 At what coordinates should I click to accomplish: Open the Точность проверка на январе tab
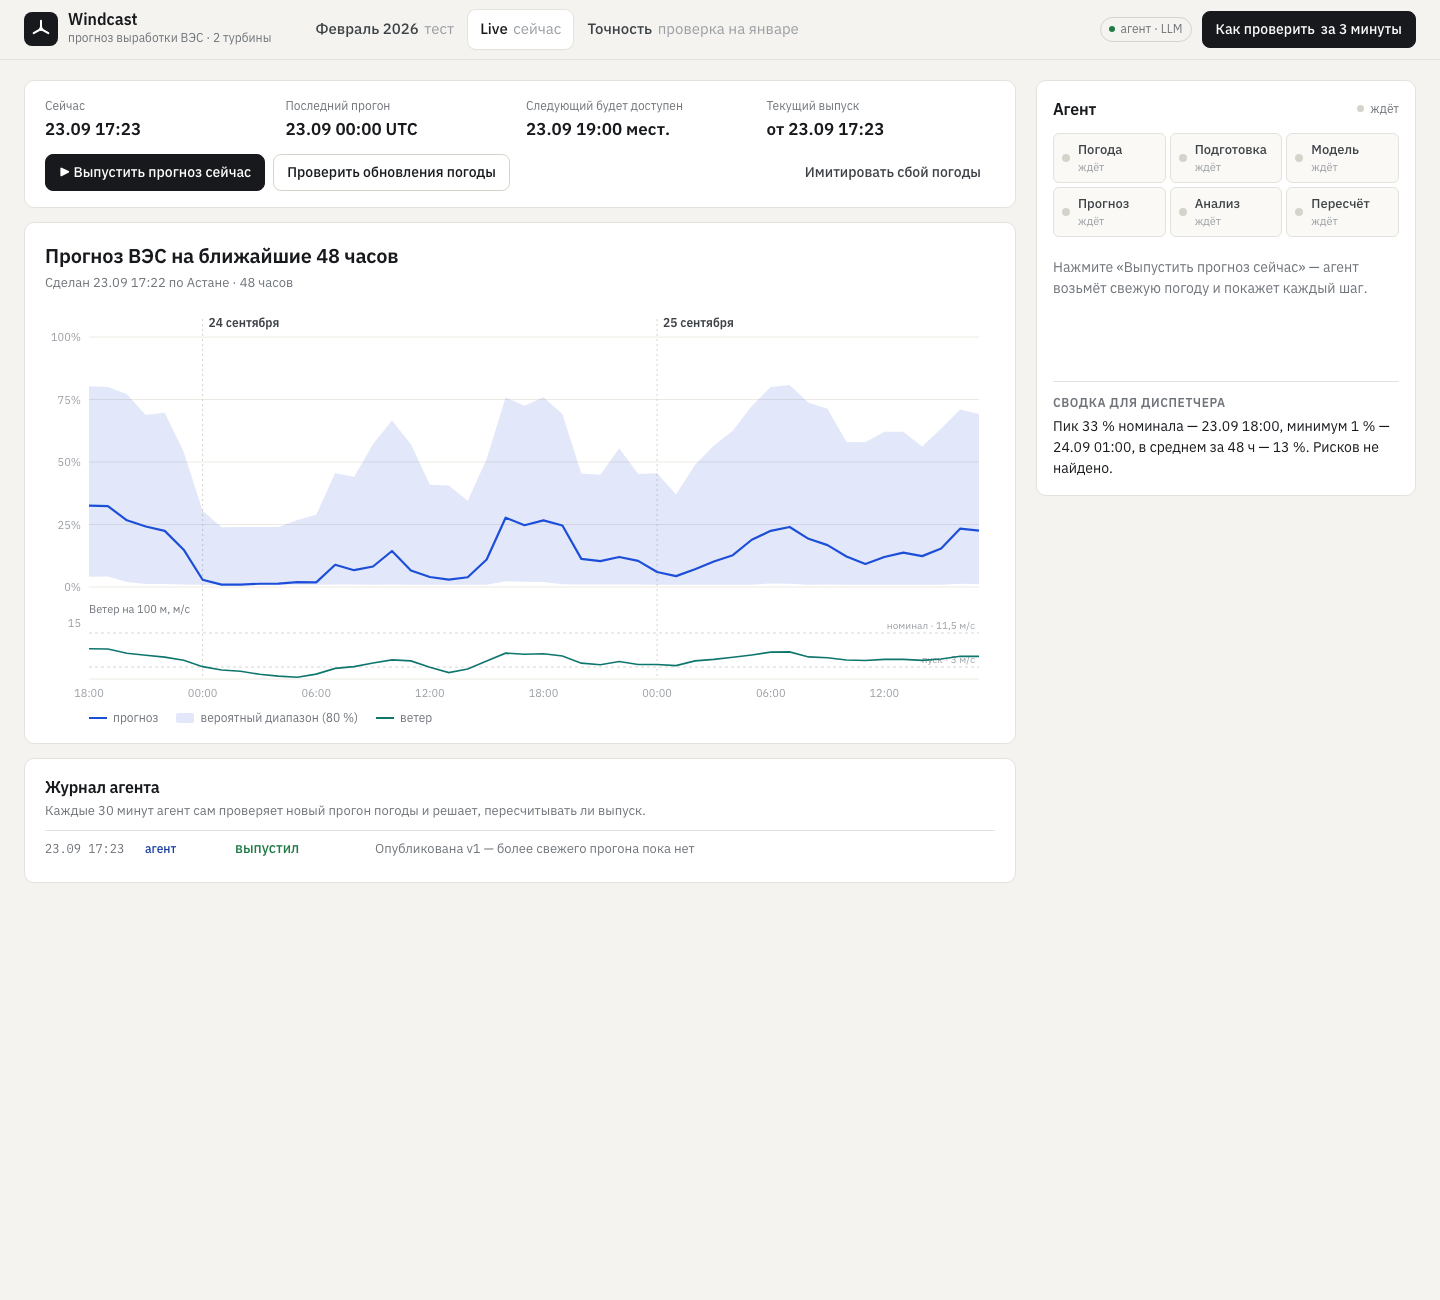point(693,29)
